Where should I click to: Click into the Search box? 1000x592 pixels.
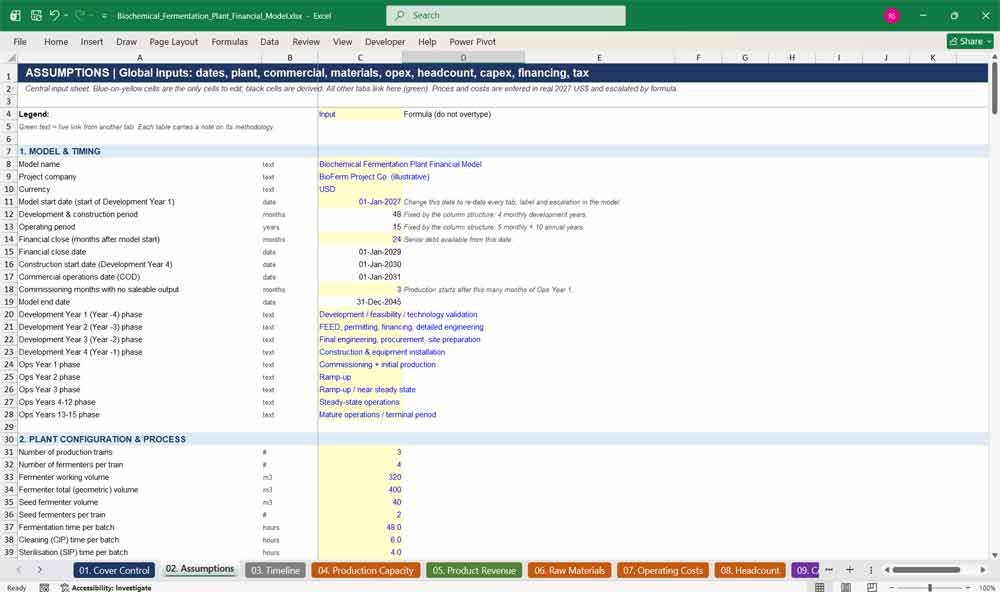(506, 15)
